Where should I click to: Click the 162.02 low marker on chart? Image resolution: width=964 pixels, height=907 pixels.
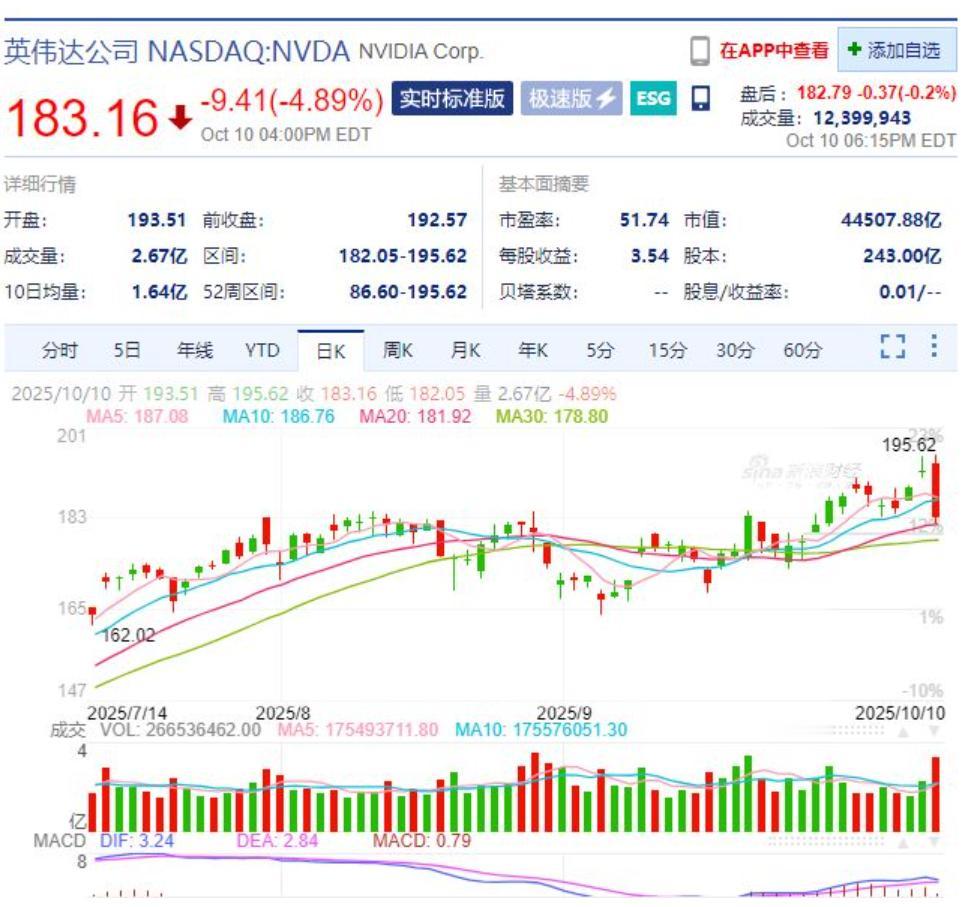pos(128,635)
